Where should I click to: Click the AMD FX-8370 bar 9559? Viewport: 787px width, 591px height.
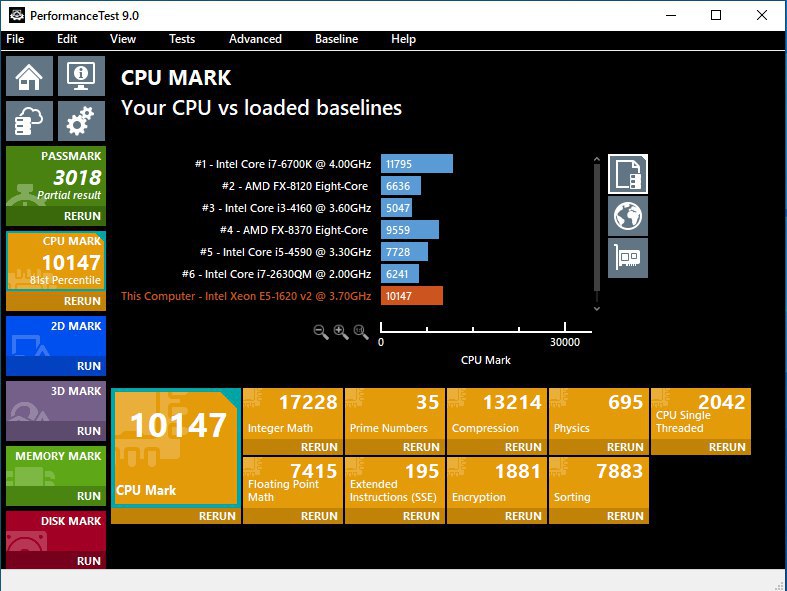[x=410, y=230]
